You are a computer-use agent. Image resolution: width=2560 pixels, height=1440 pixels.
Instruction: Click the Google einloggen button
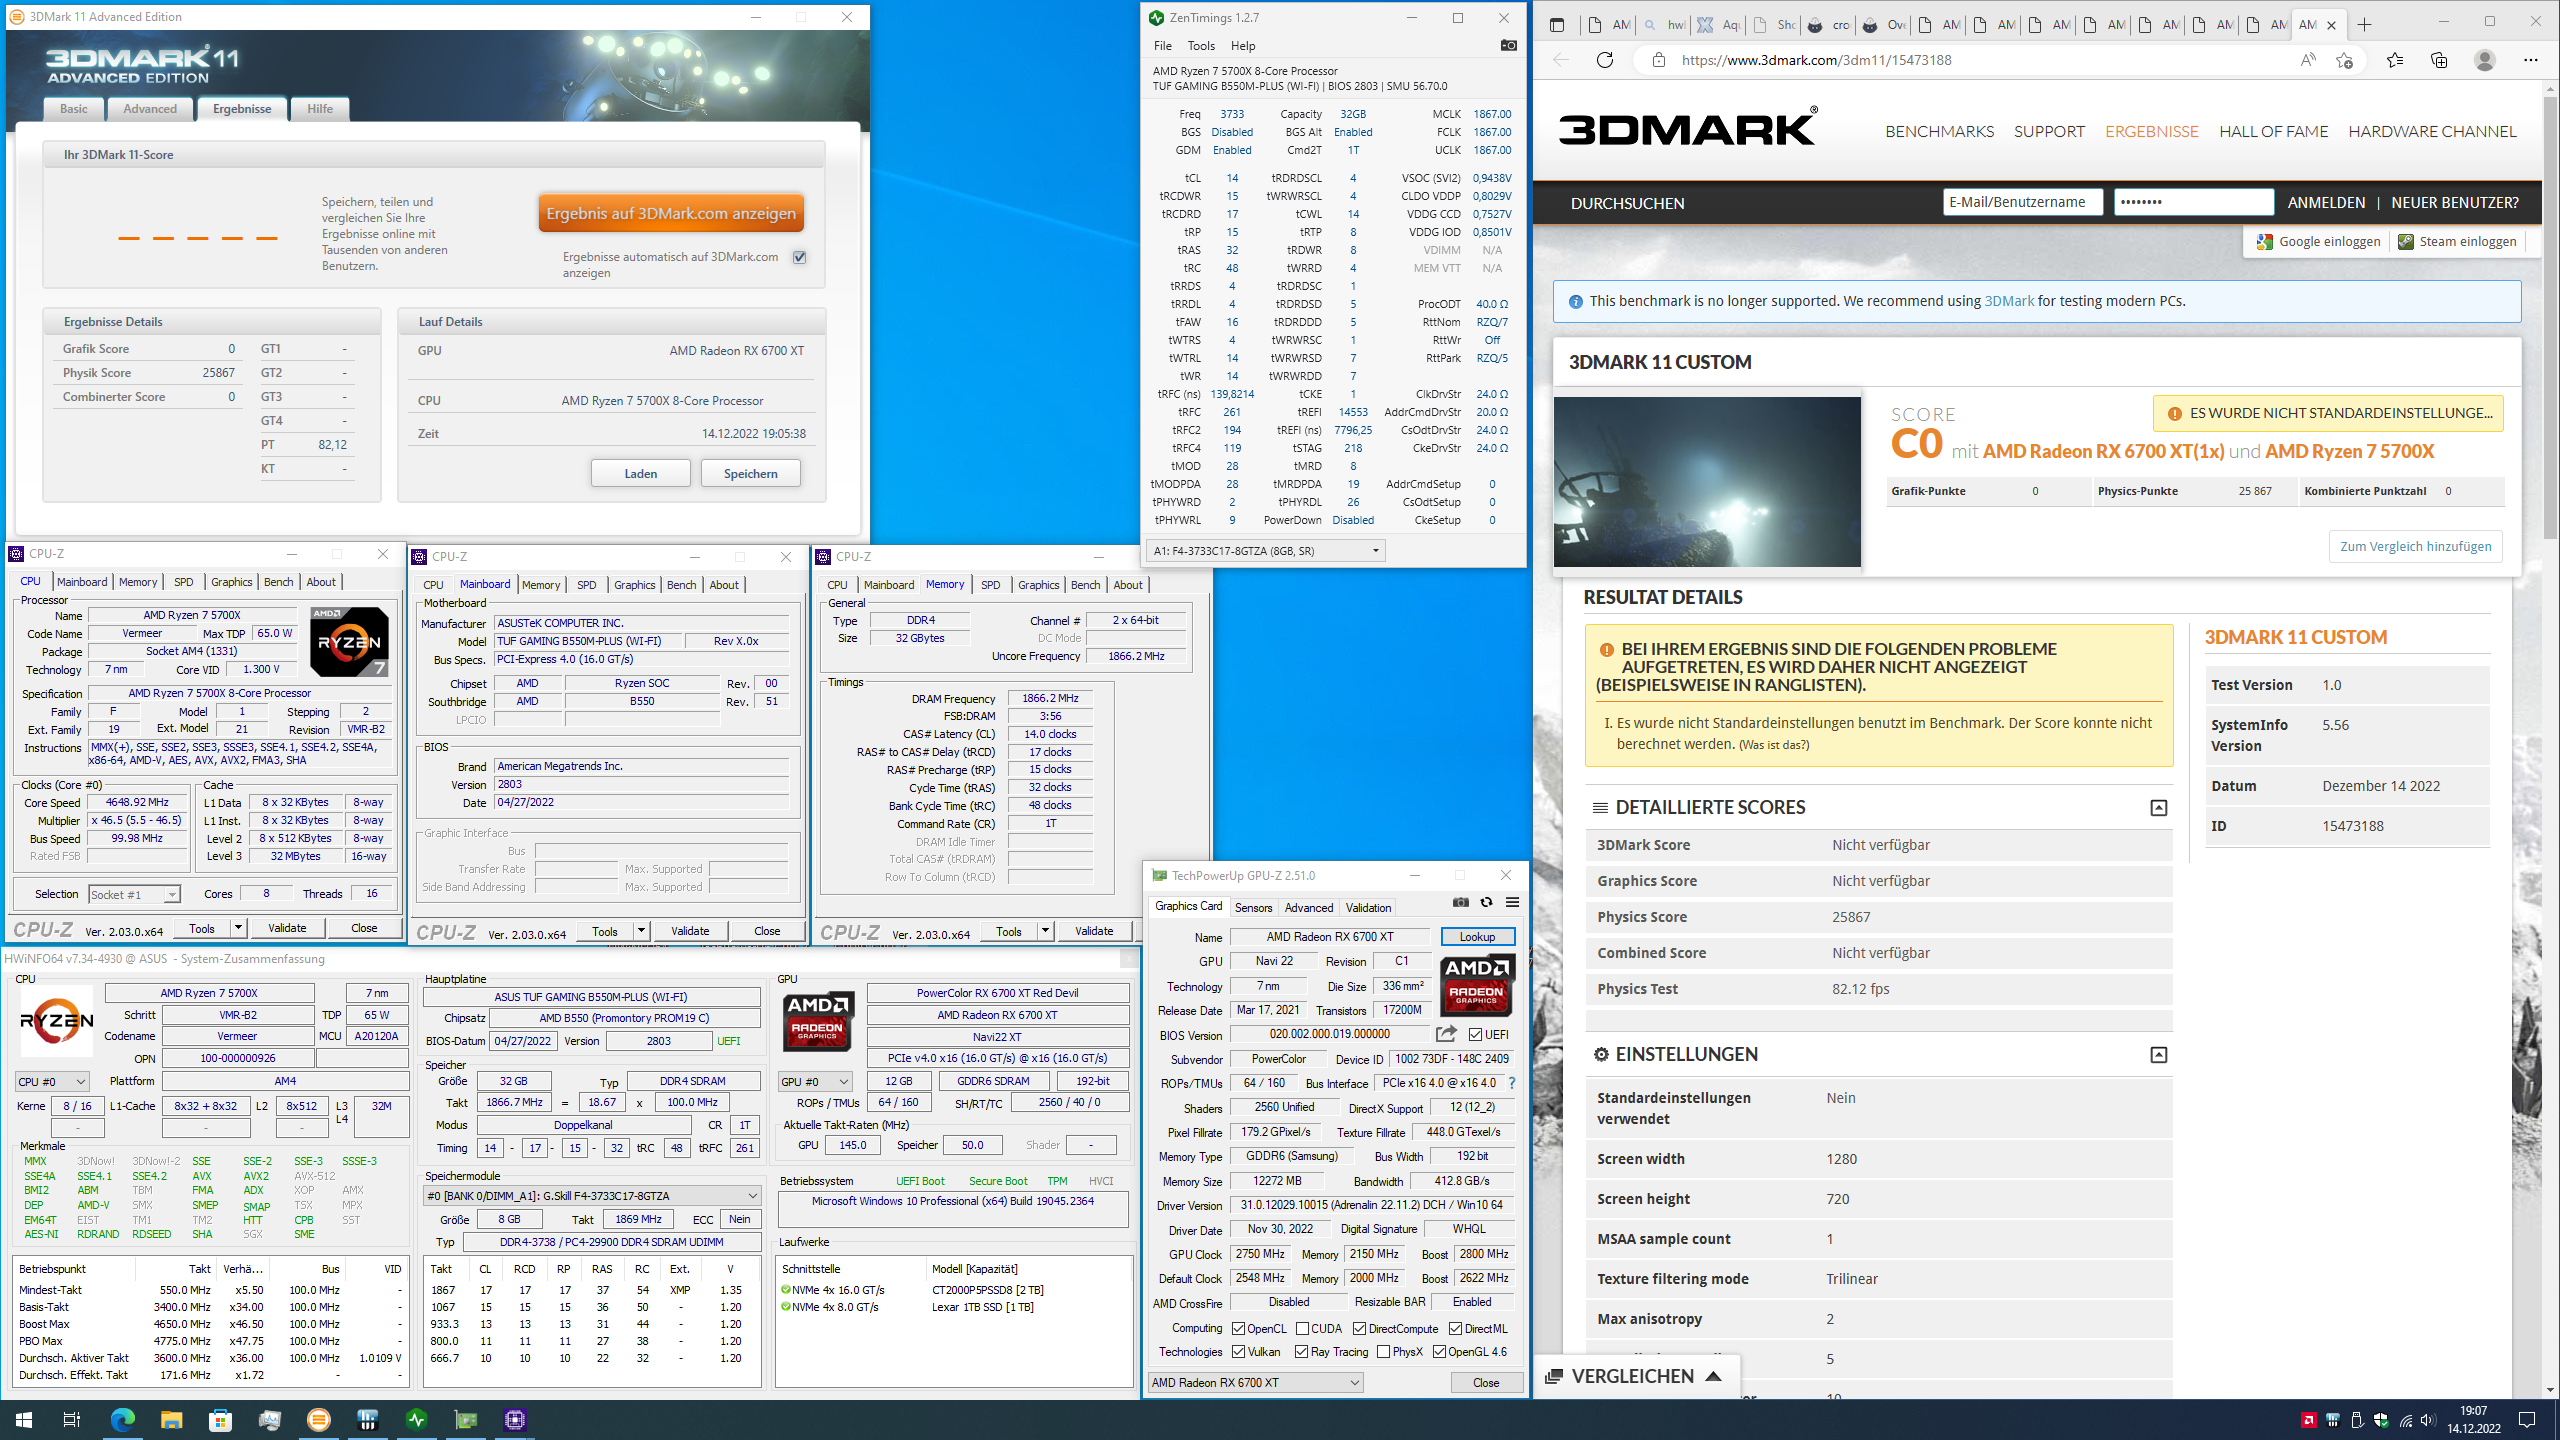click(x=2319, y=241)
